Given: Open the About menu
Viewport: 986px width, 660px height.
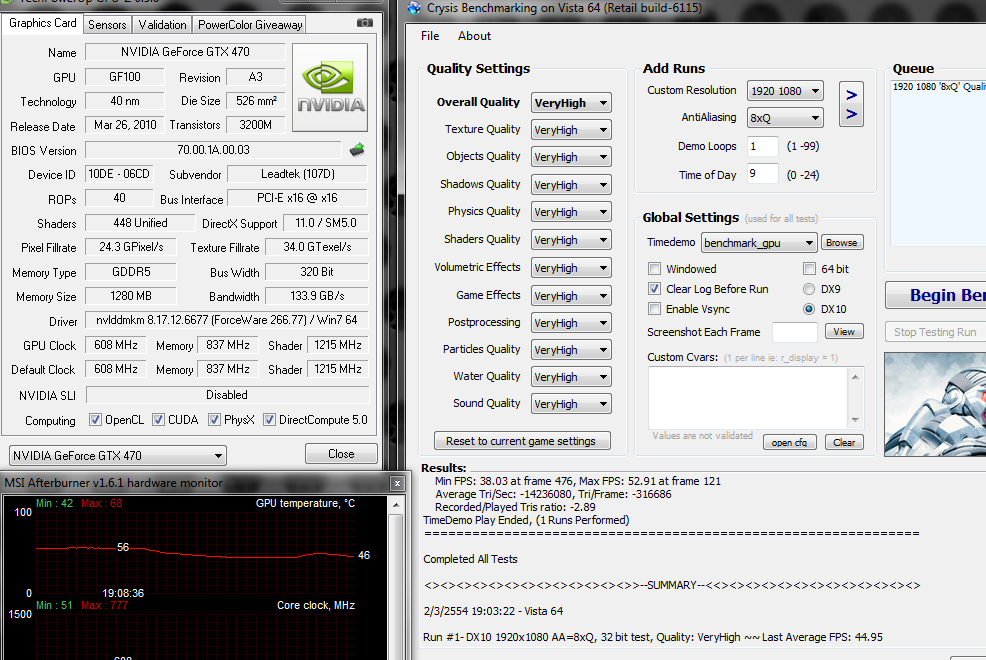Looking at the screenshot, I should [474, 36].
